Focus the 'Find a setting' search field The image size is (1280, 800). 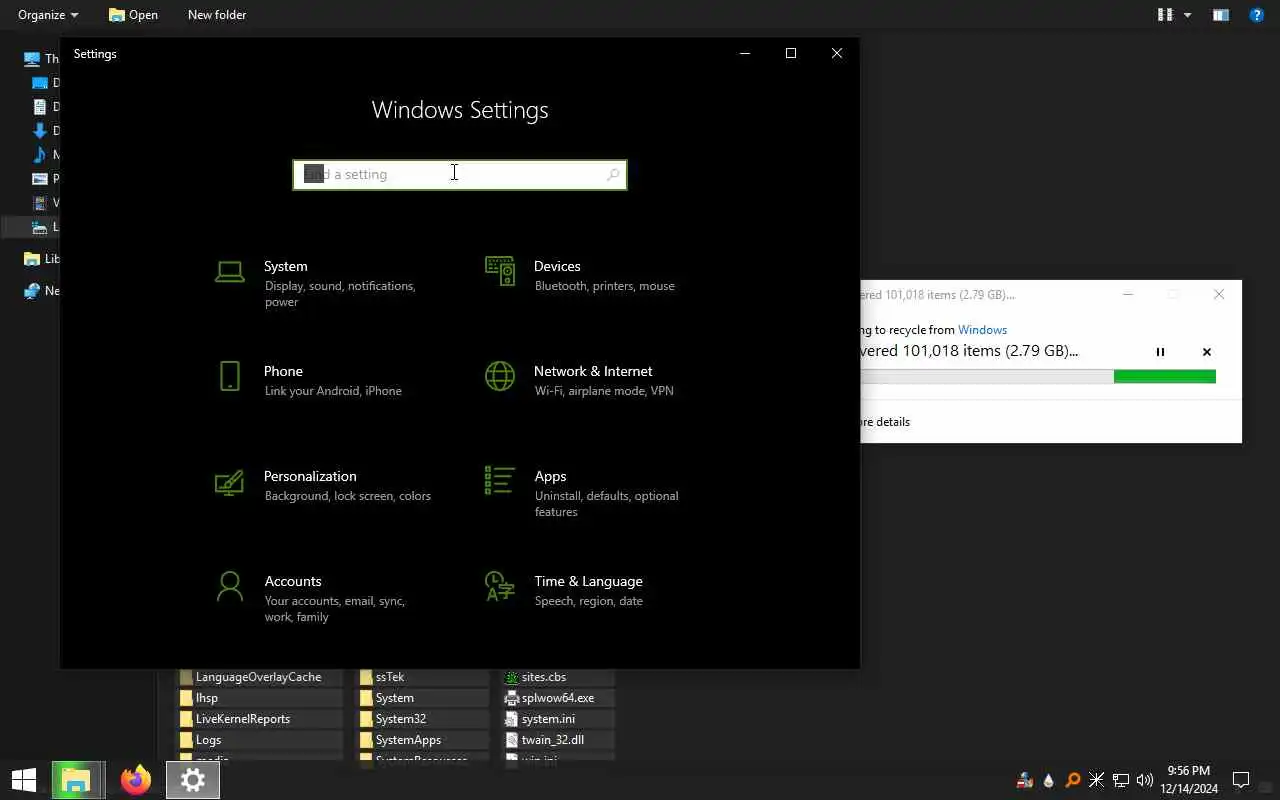460,174
